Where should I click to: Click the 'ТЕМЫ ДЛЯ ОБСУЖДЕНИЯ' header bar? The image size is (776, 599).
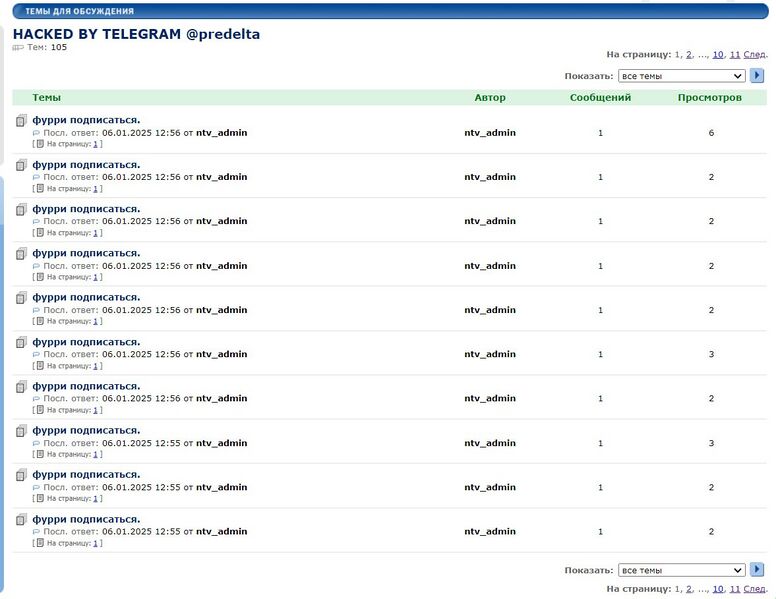[390, 11]
